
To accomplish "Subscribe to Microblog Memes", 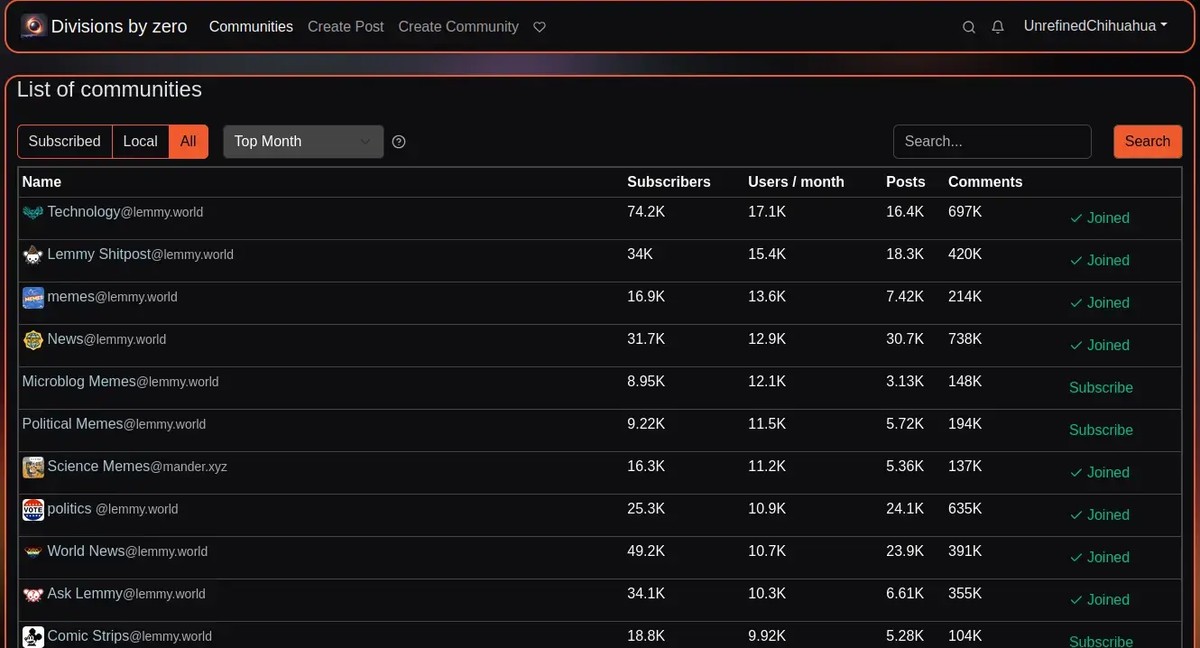I will (1100, 387).
